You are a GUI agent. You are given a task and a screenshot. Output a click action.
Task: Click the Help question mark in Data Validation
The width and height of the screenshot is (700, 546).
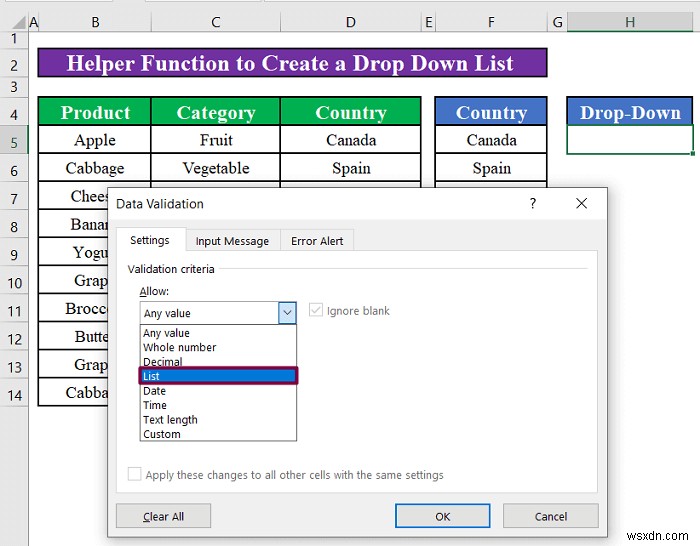pyautogui.click(x=533, y=204)
